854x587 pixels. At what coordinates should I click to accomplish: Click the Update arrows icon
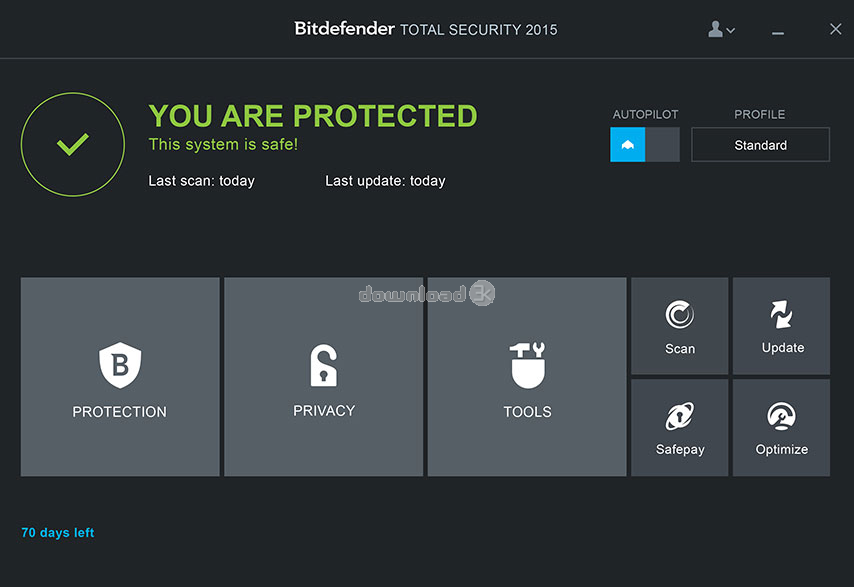tap(782, 314)
